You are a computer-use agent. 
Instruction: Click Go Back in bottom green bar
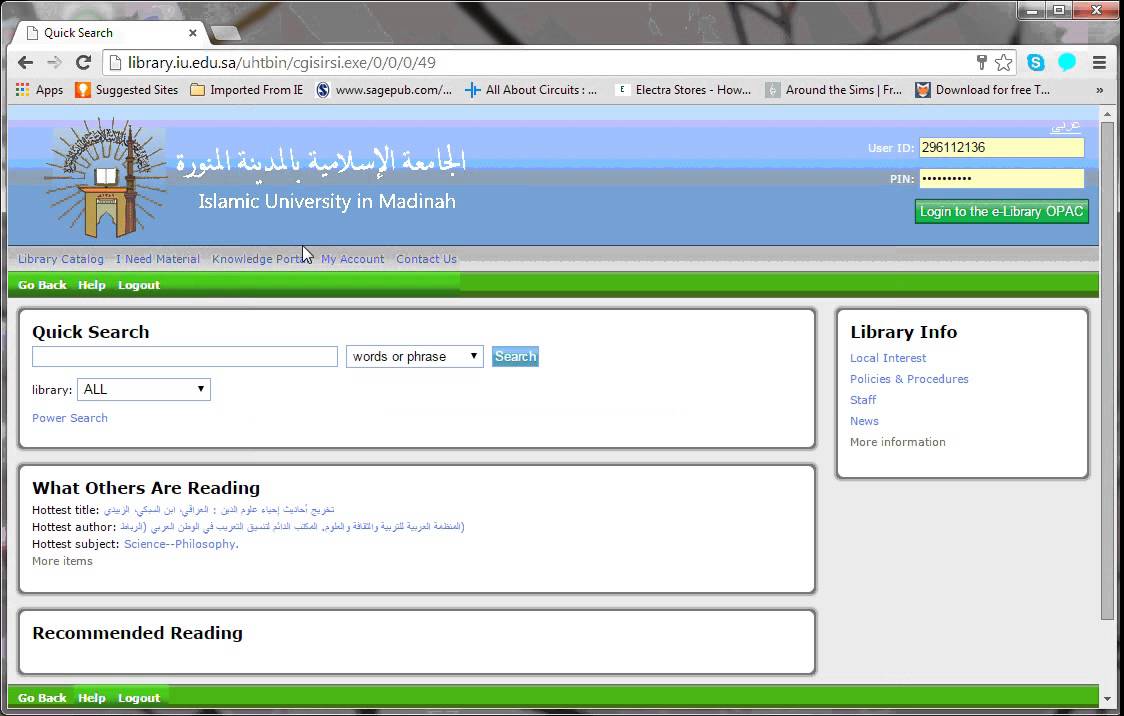pyautogui.click(x=42, y=698)
